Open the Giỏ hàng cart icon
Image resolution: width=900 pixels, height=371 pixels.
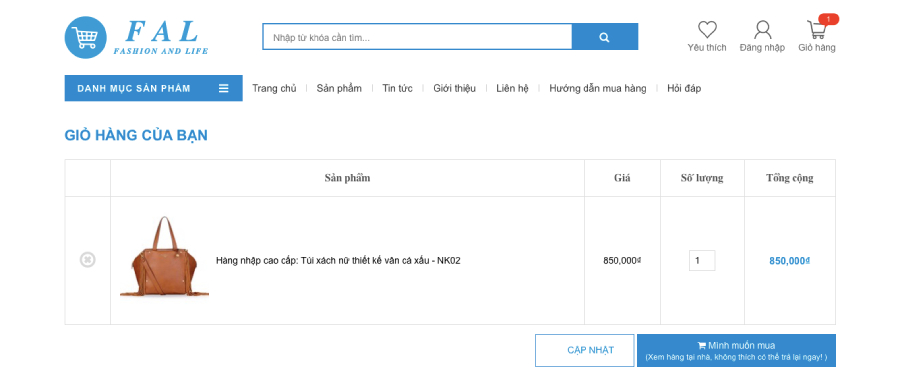pos(816,29)
